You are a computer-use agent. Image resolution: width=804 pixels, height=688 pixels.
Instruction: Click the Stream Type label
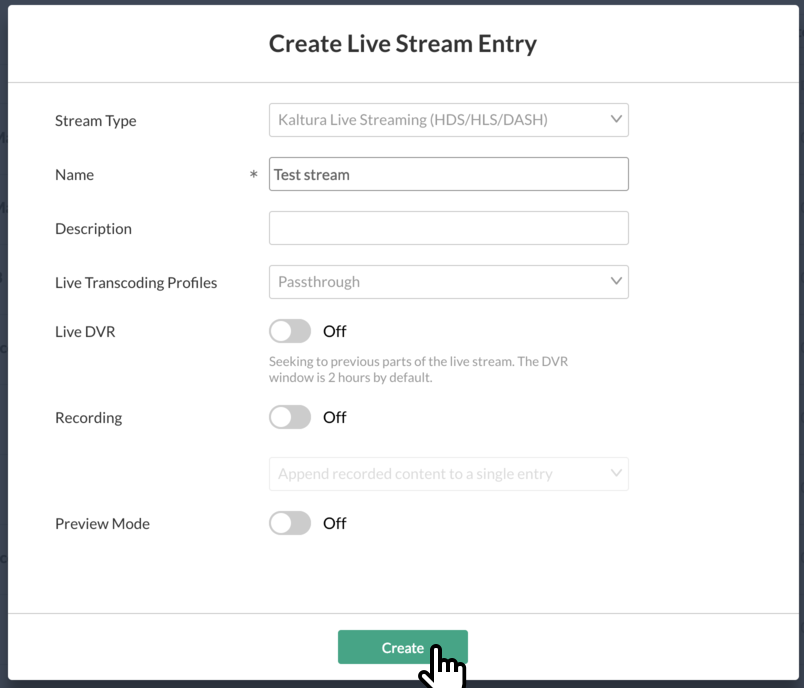point(95,121)
